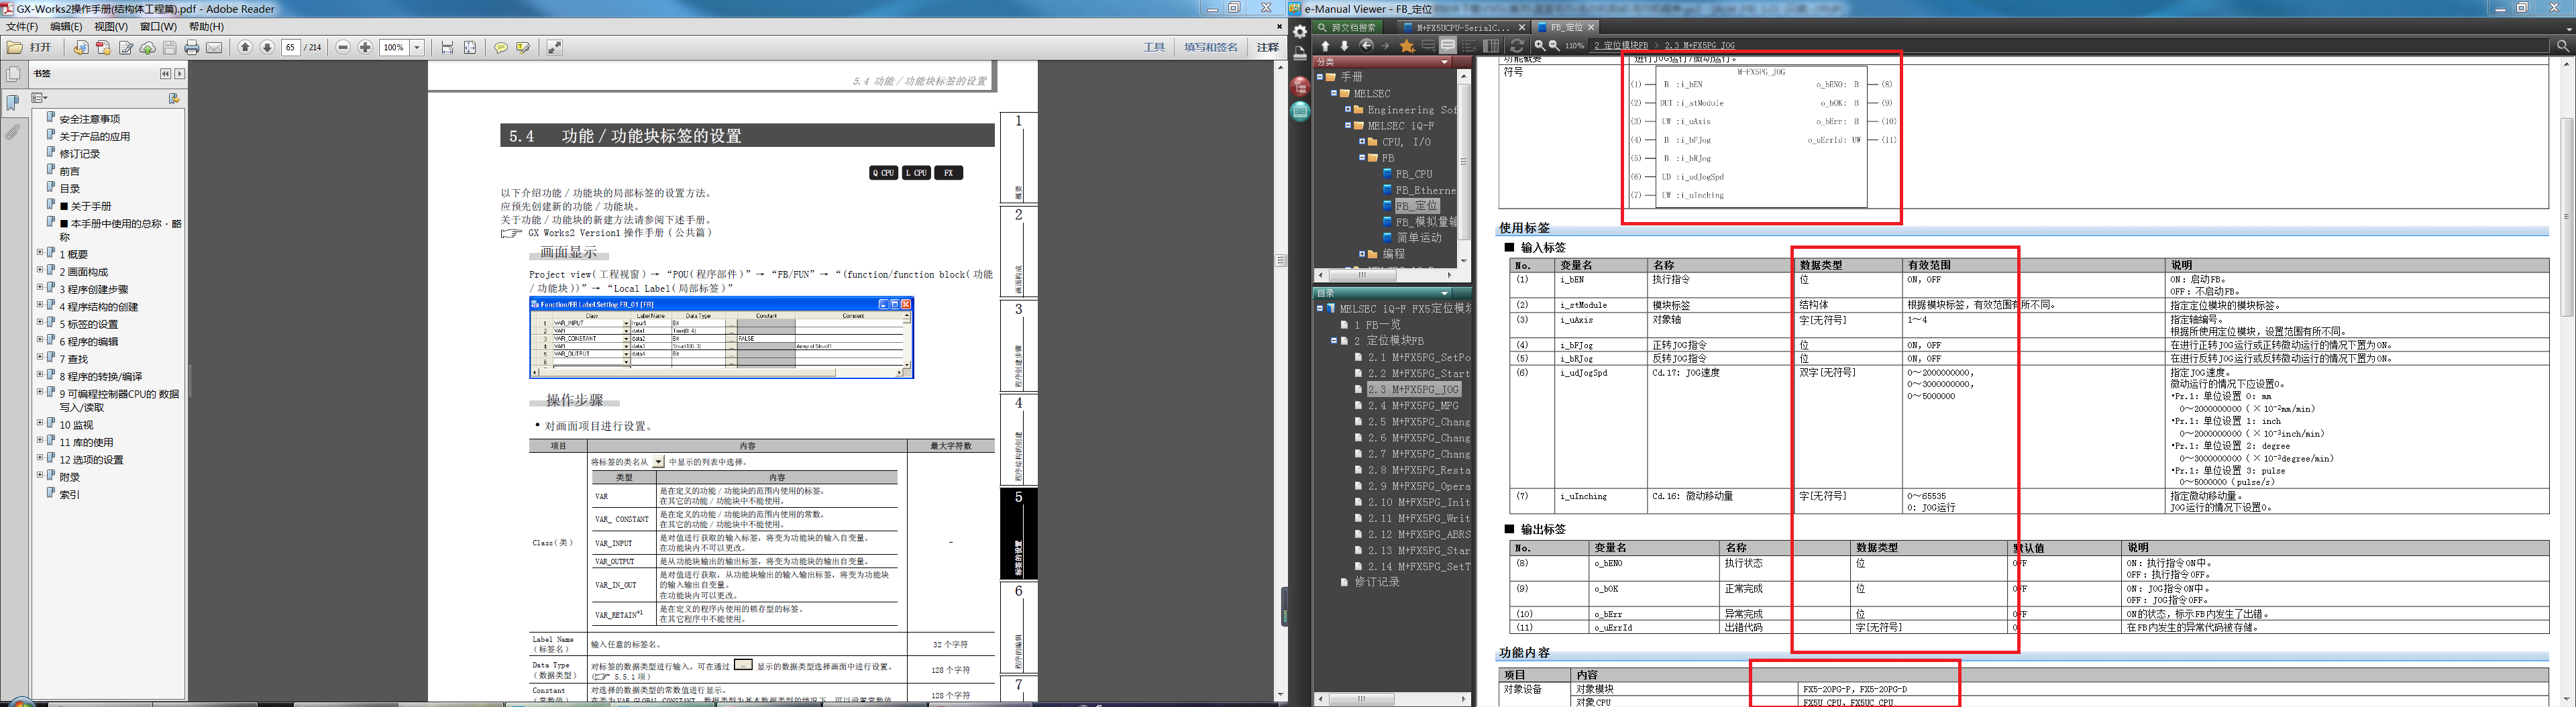Toggle the e-Manual comment display button
The width and height of the screenshot is (2576, 707).
[x=1448, y=46]
